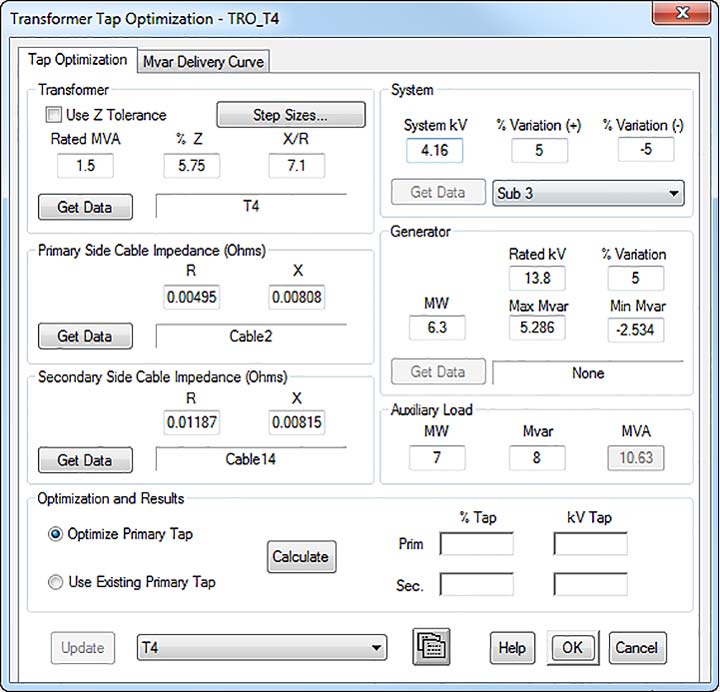Expand the Sub 3 system dropdown
Viewport: 720px width, 692px height.
click(672, 193)
